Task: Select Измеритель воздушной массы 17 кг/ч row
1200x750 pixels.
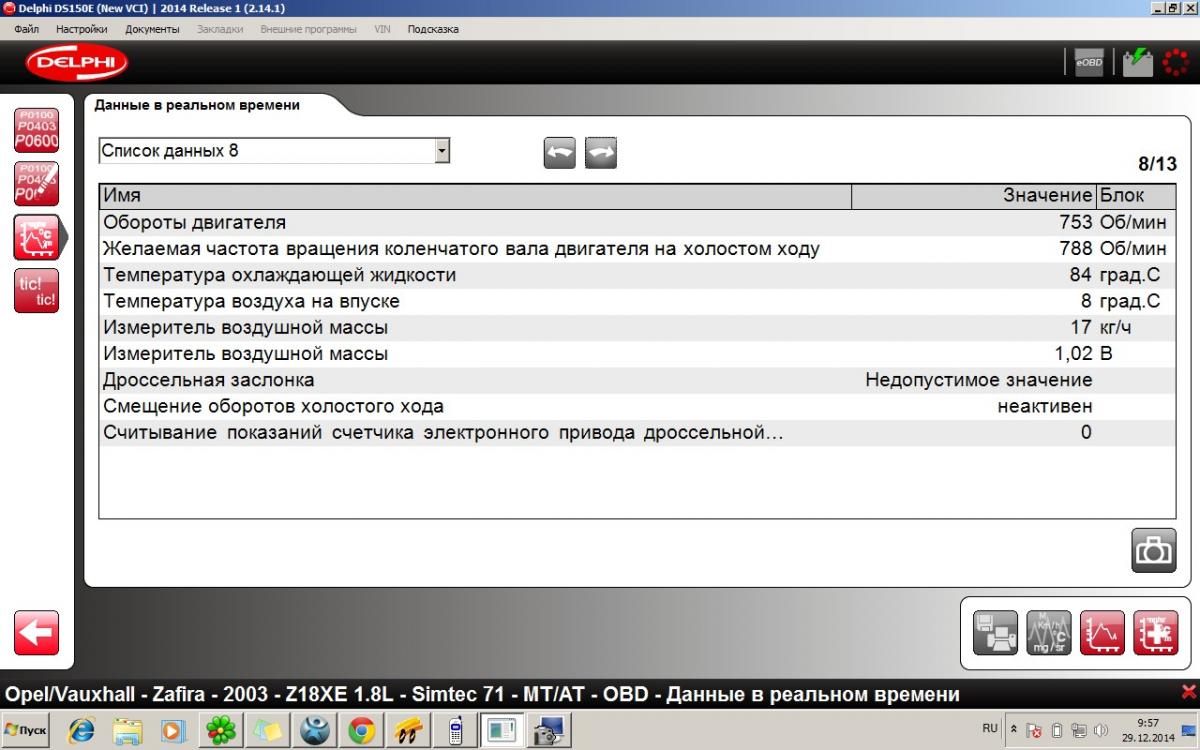Action: click(x=637, y=327)
